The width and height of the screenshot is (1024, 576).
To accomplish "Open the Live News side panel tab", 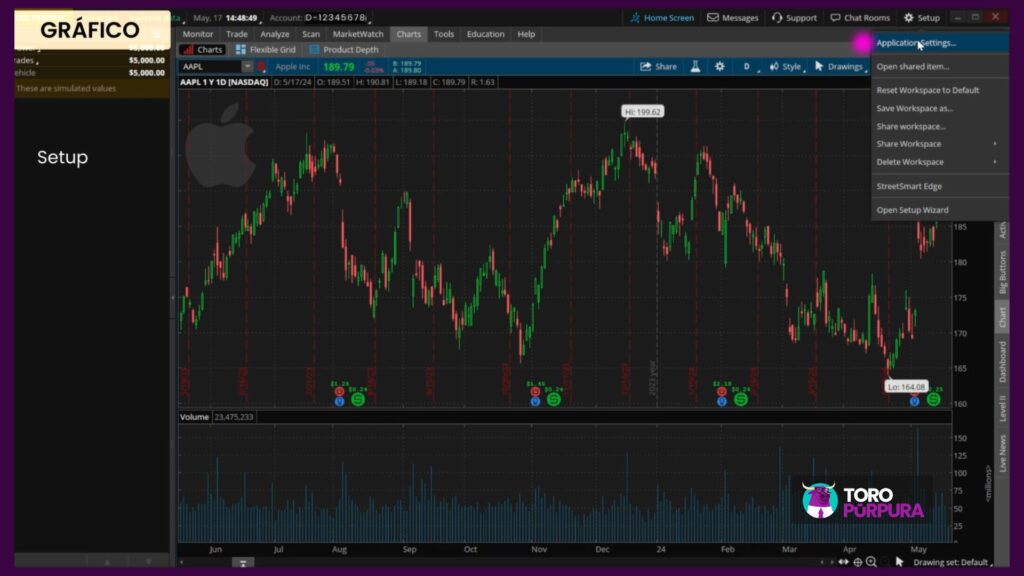I will click(x=1002, y=453).
